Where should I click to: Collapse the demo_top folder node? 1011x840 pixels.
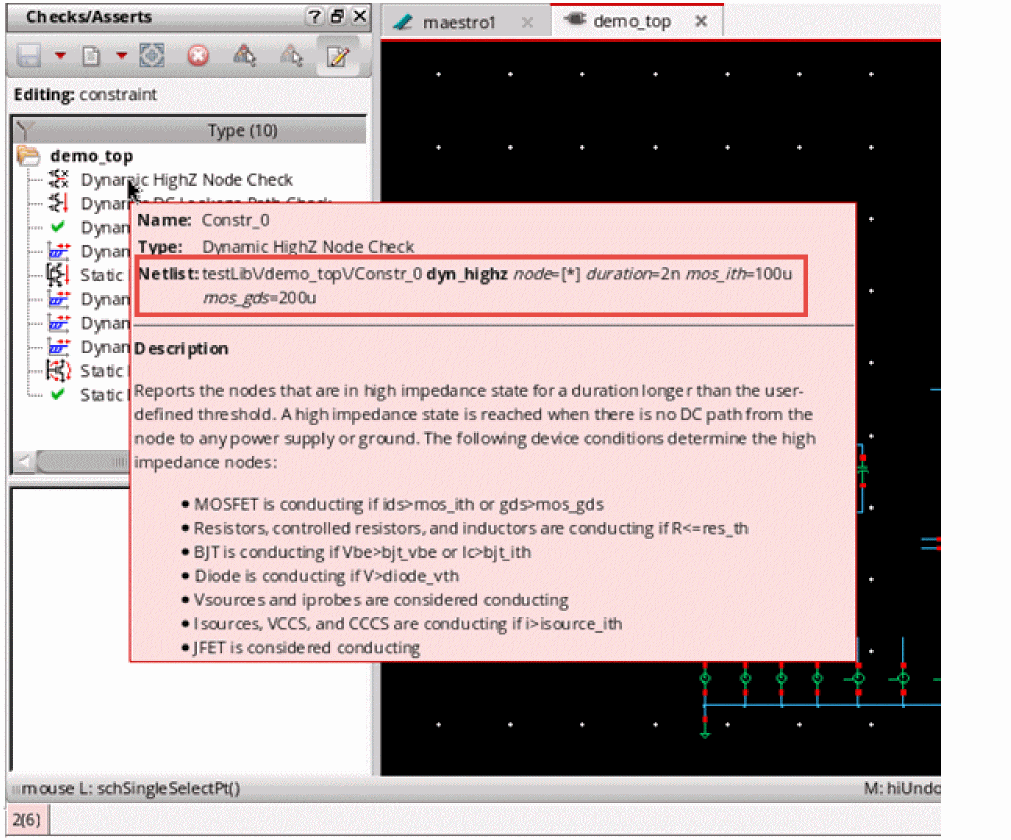coord(30,156)
